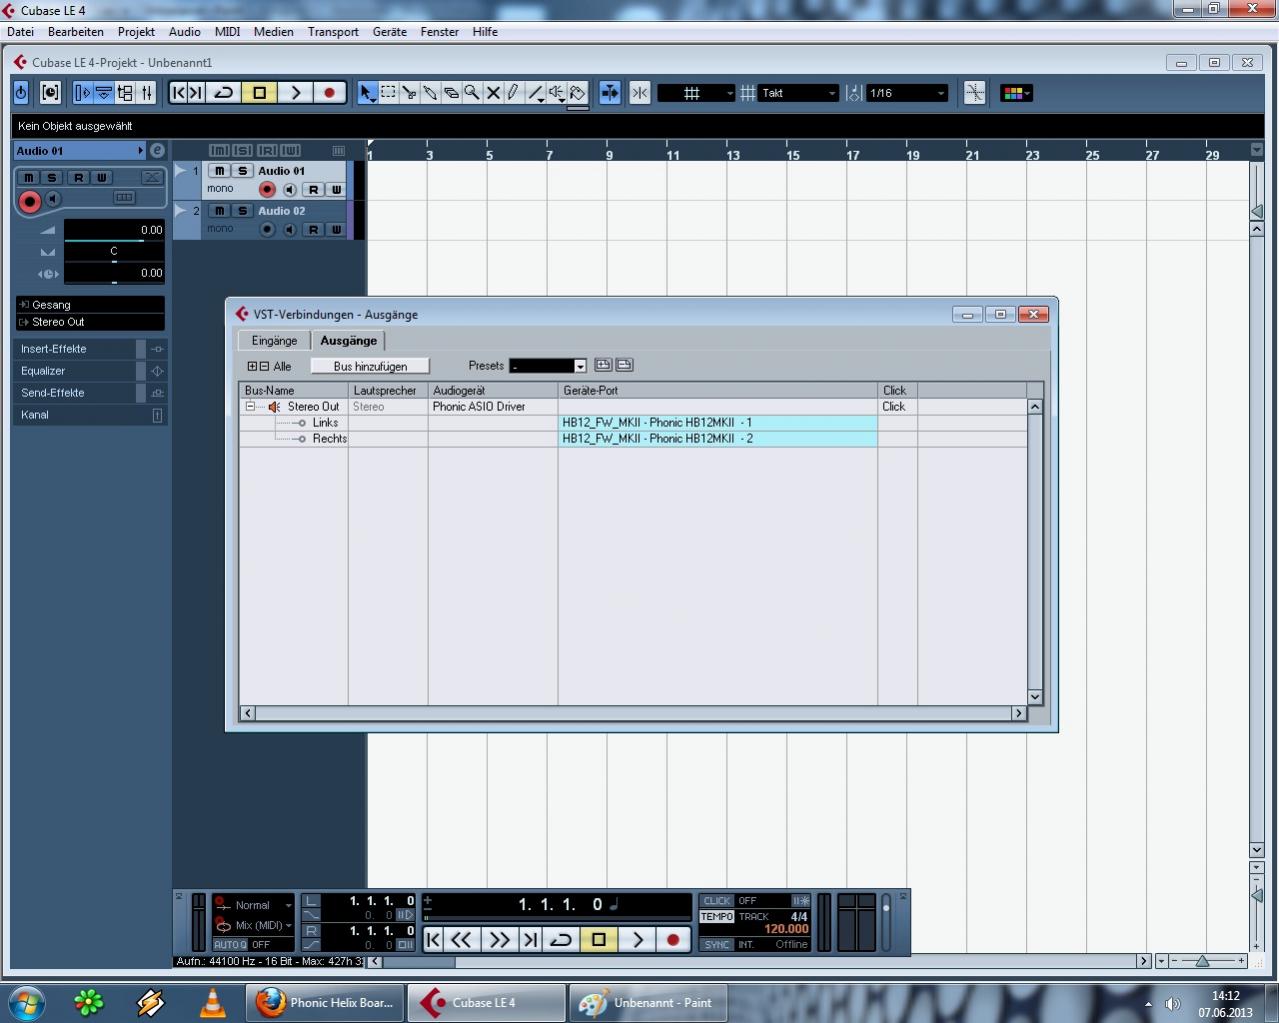The height and width of the screenshot is (1023, 1279).
Task: Select the Object Selection arrow tool
Action: point(367,93)
